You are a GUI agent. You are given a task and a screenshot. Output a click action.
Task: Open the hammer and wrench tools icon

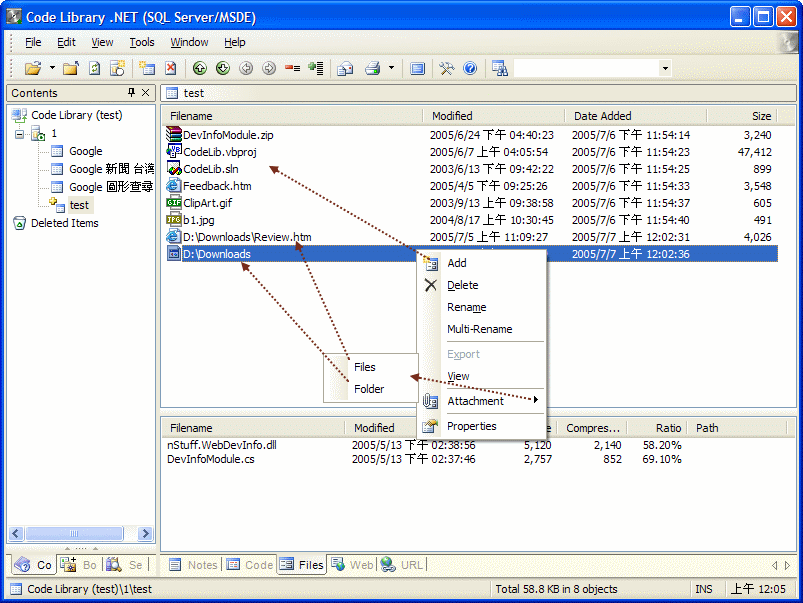pyautogui.click(x=447, y=68)
